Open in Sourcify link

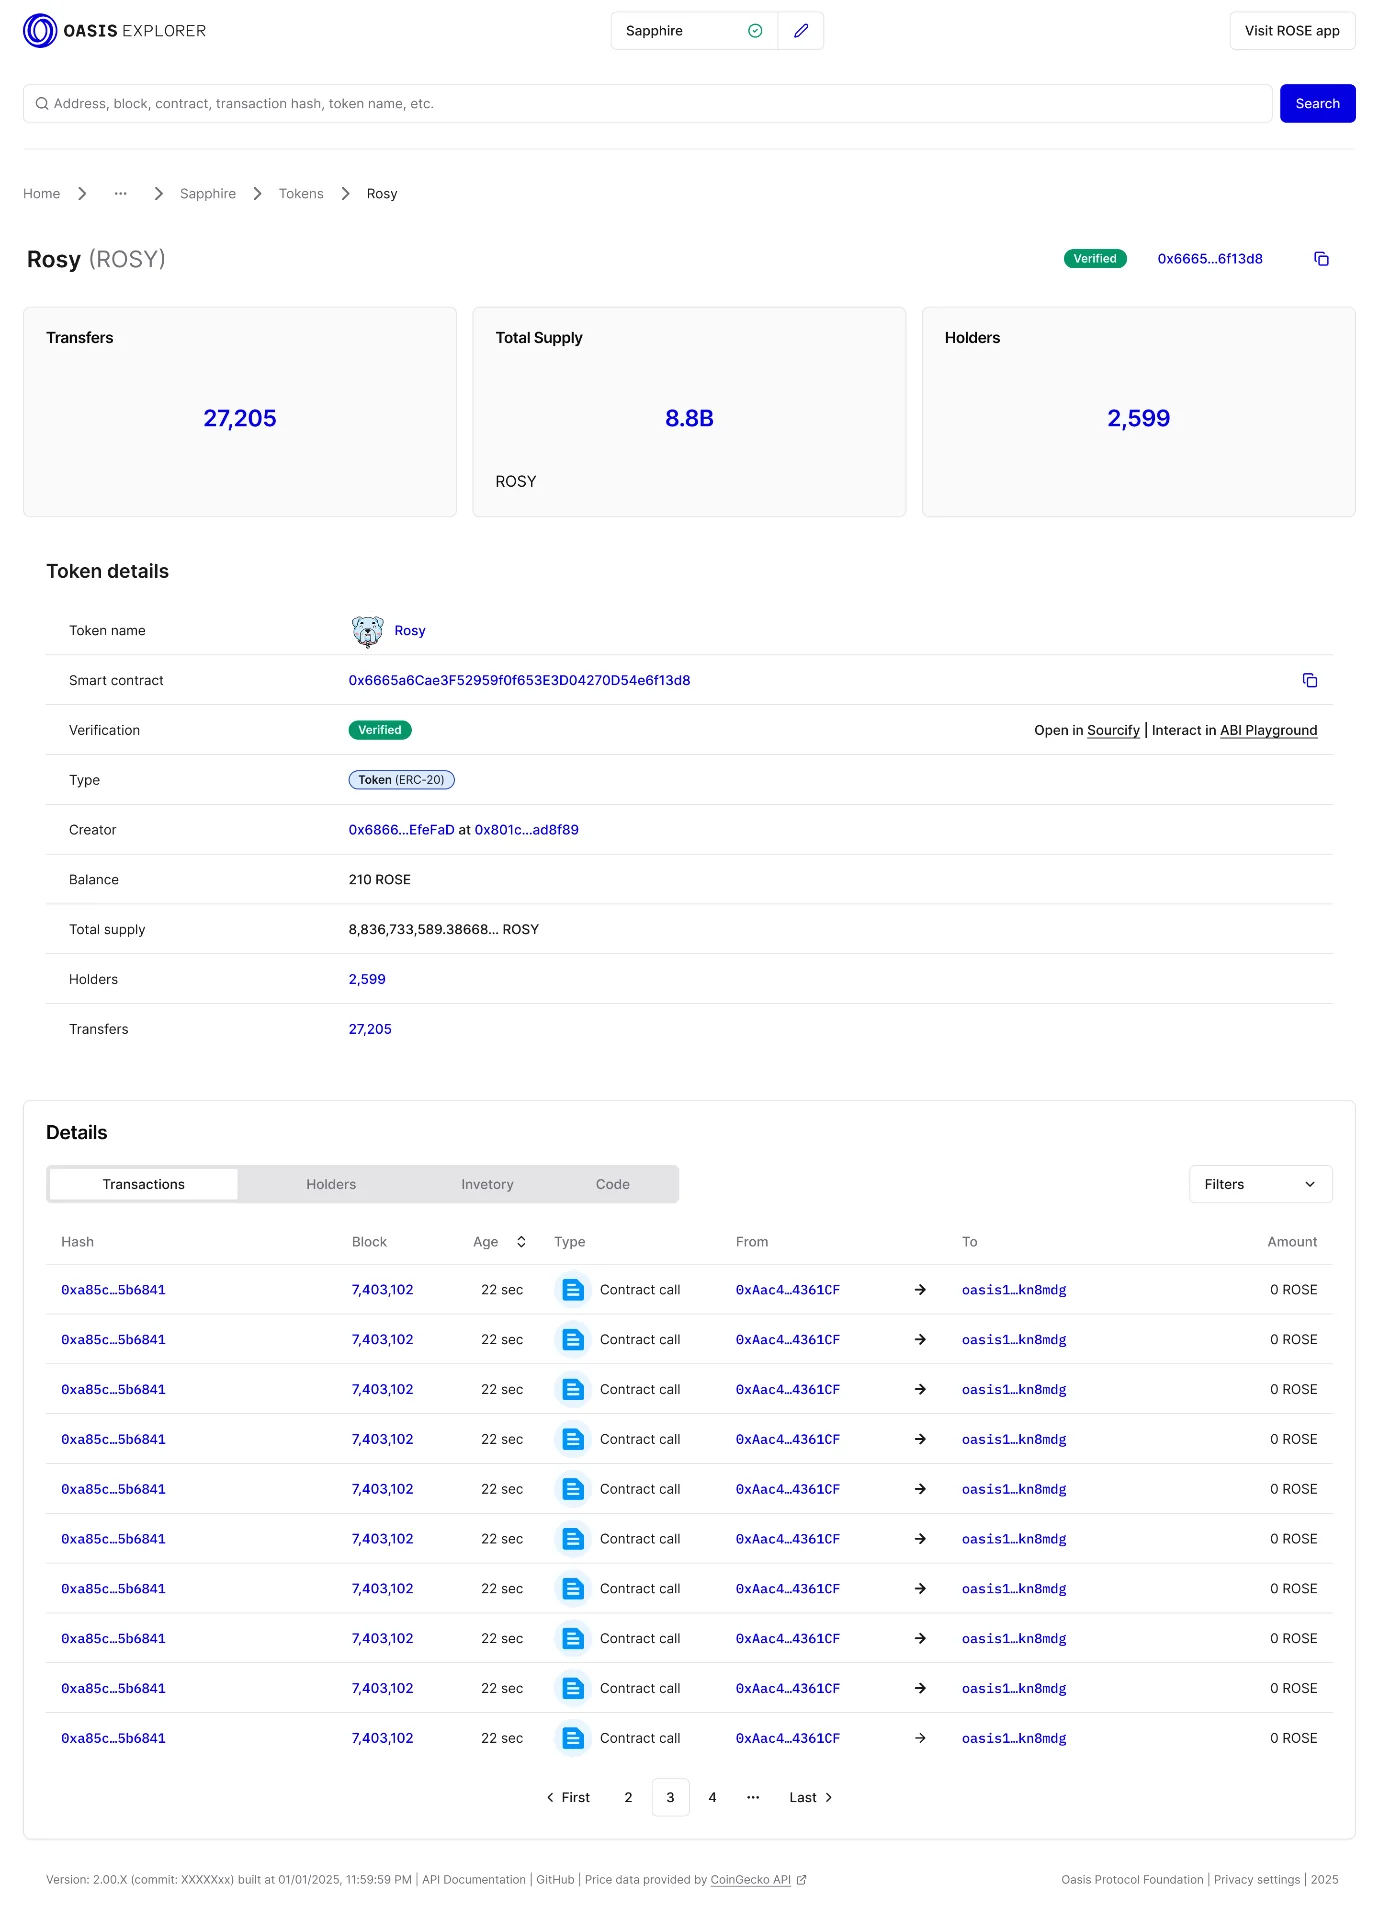(x=1113, y=731)
